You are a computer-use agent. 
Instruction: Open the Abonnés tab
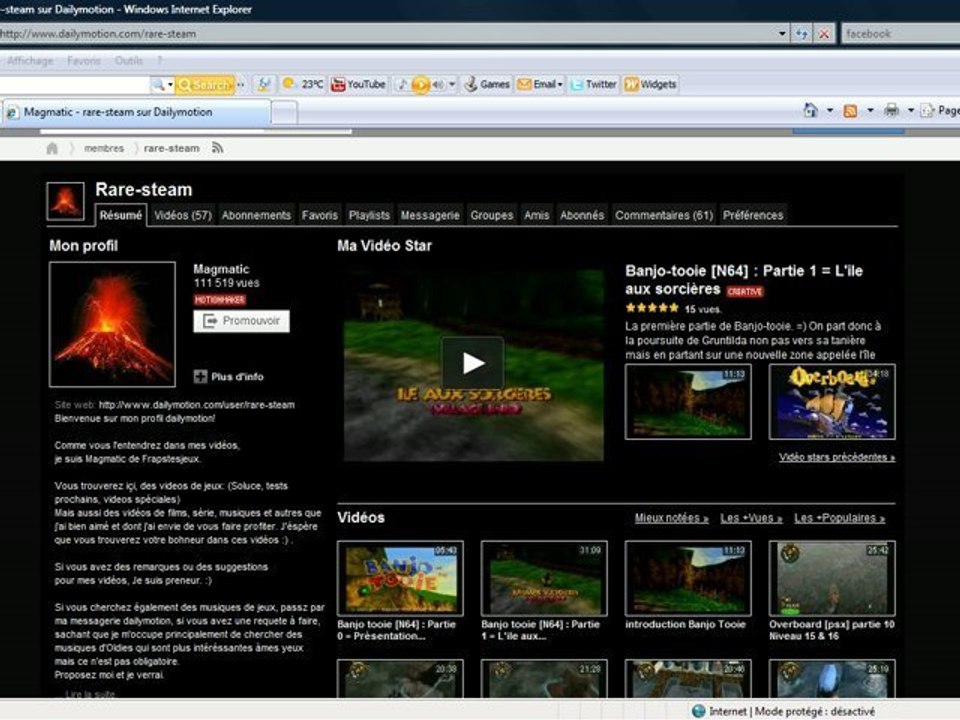[x=582, y=215]
